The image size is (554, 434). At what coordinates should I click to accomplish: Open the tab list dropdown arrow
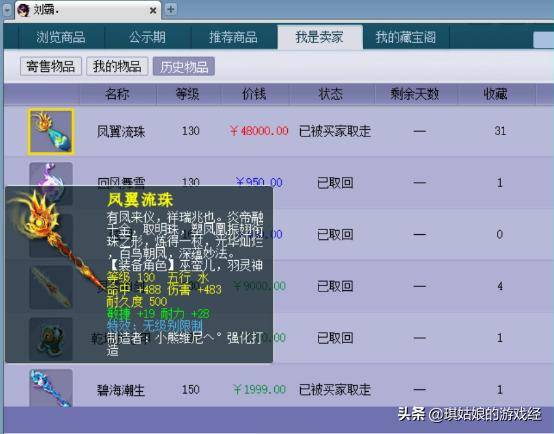tap(7, 10)
